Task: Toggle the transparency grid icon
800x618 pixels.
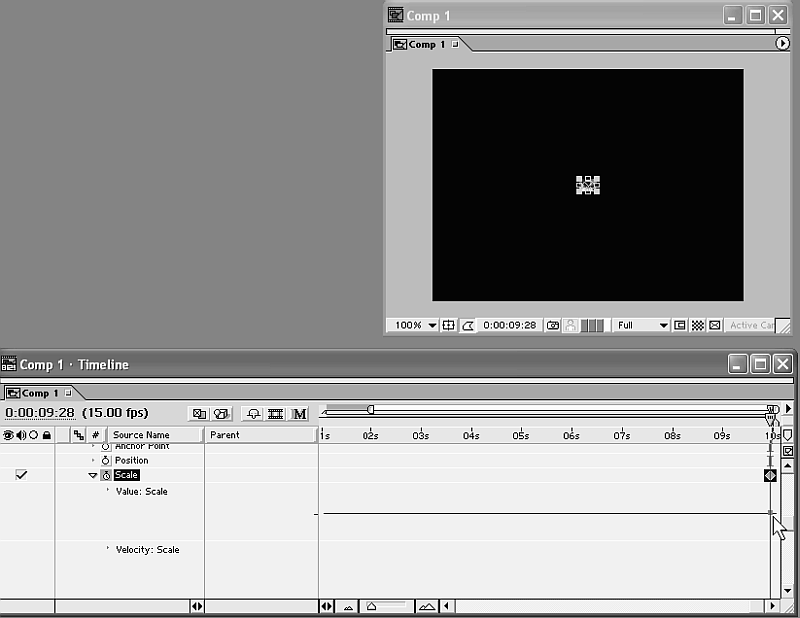Action: [697, 325]
